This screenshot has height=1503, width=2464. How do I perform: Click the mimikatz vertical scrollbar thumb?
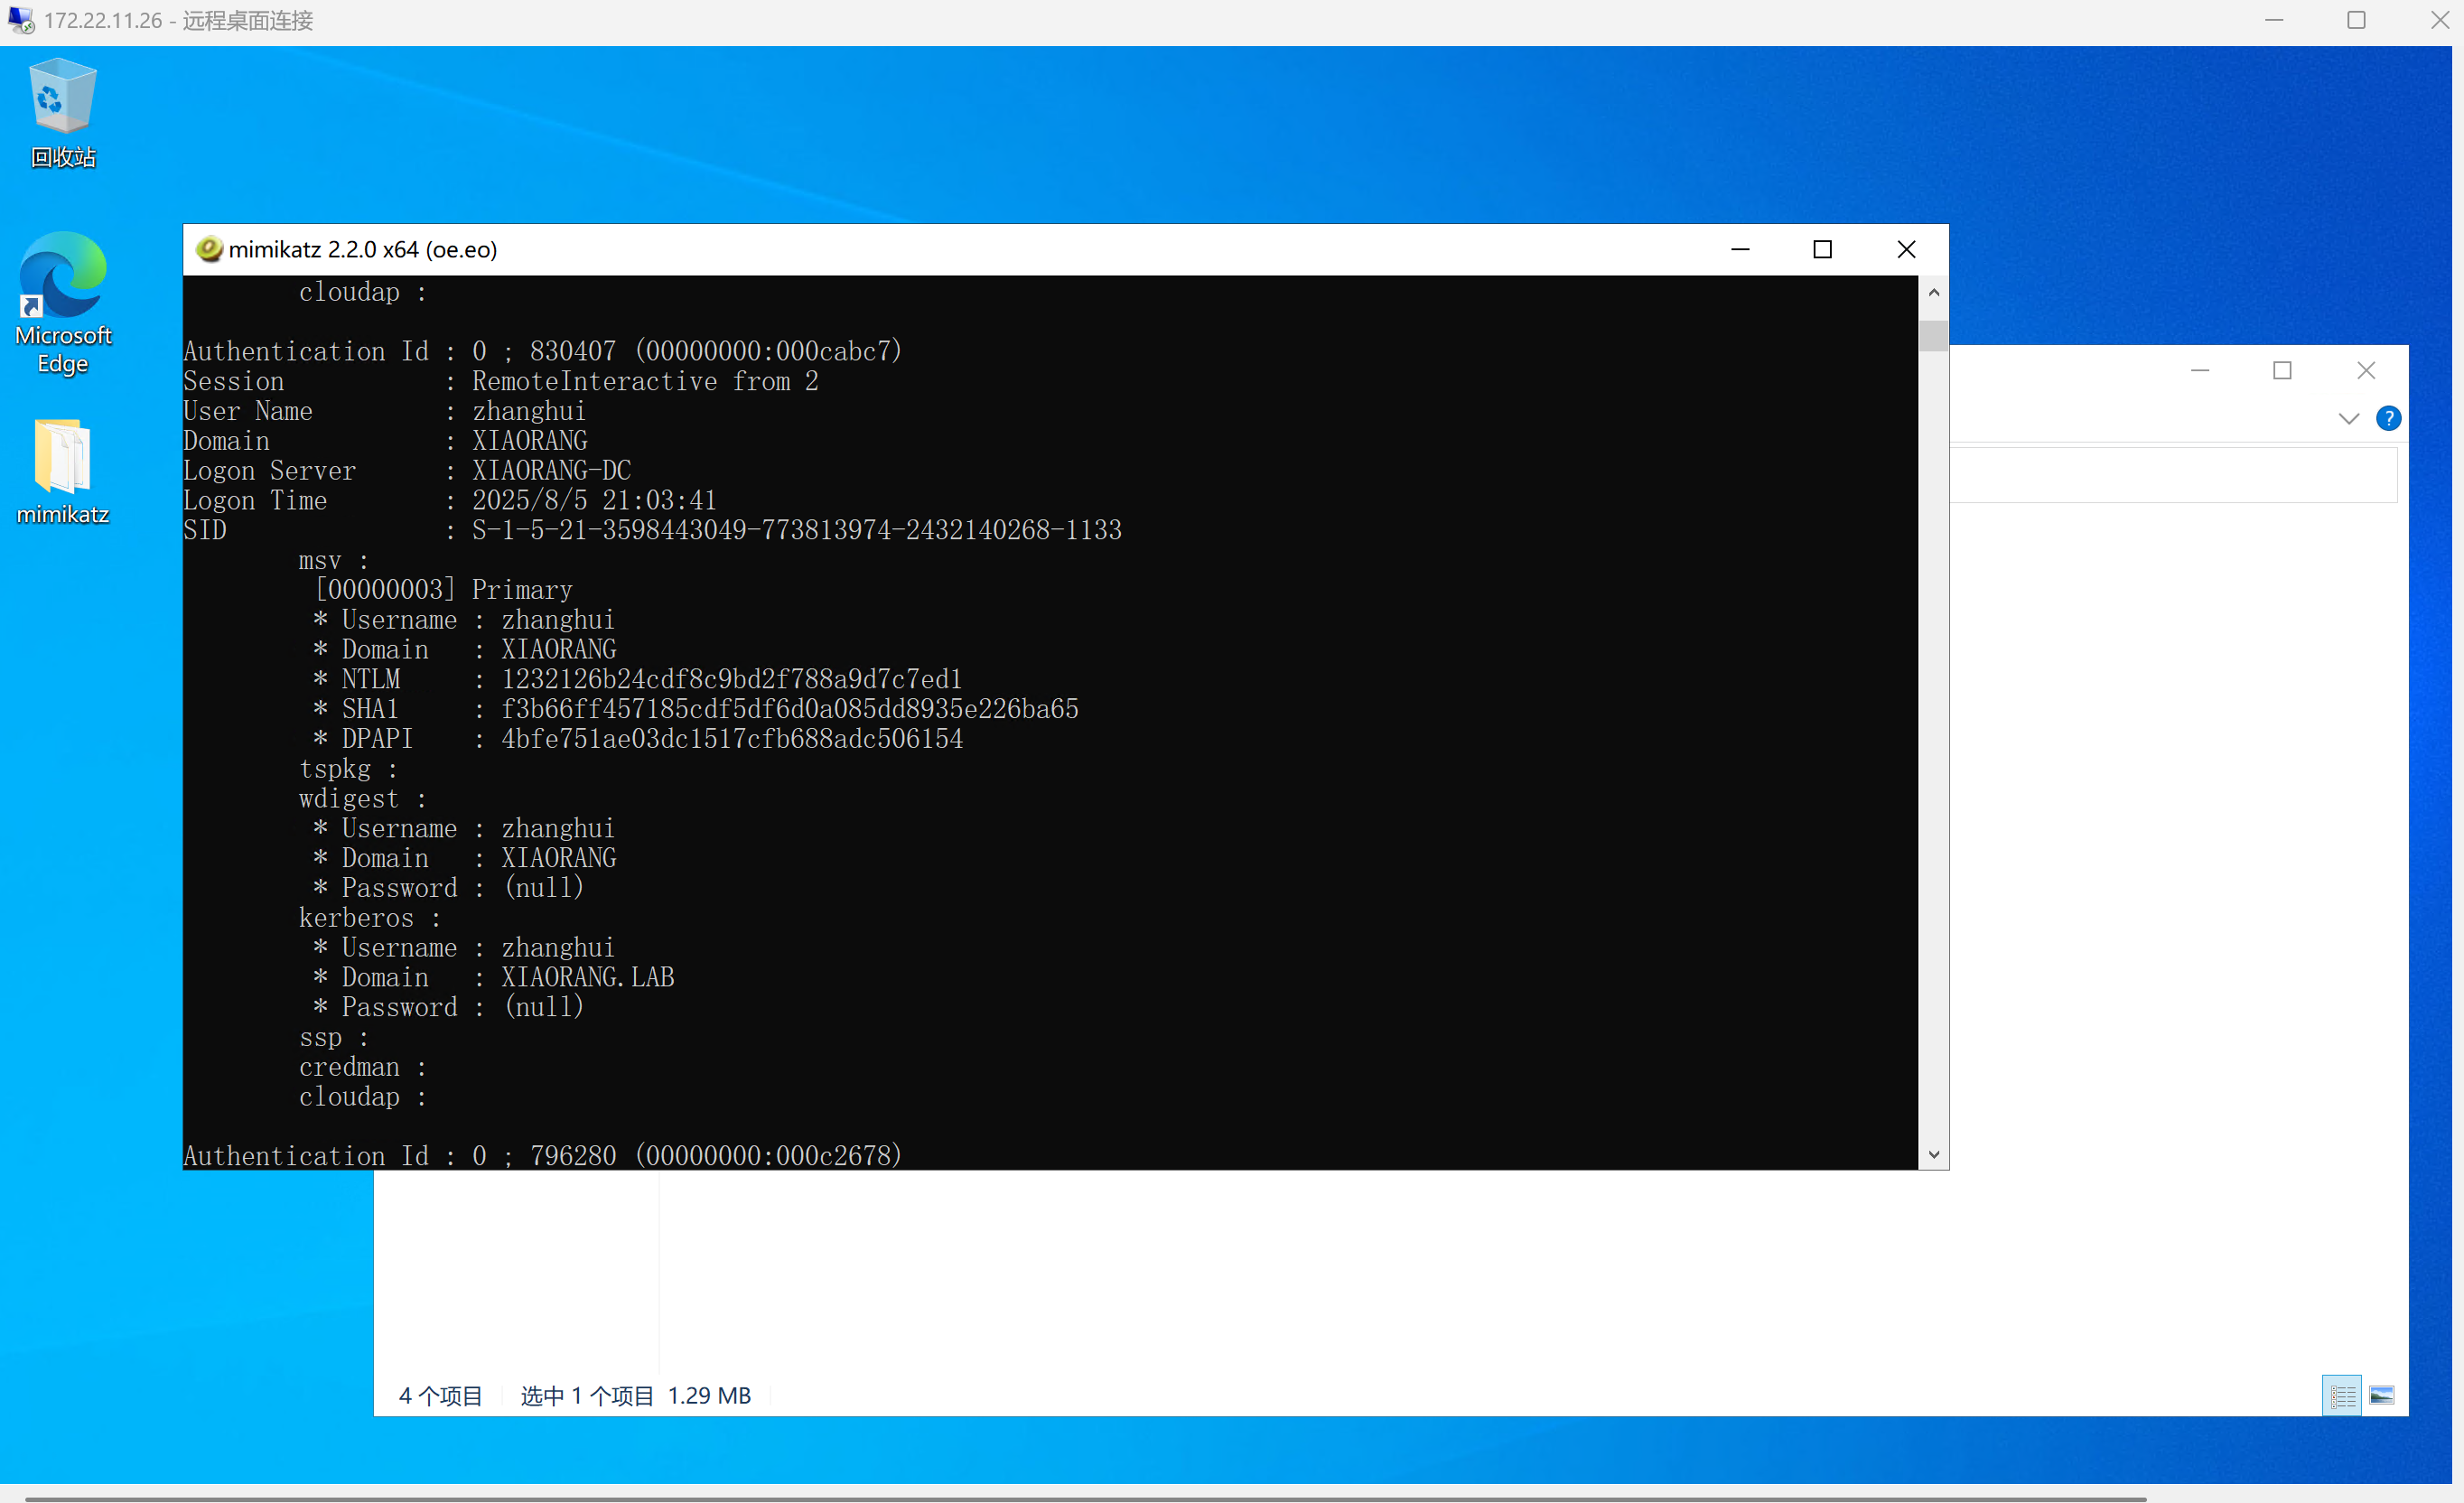[x=1933, y=335]
